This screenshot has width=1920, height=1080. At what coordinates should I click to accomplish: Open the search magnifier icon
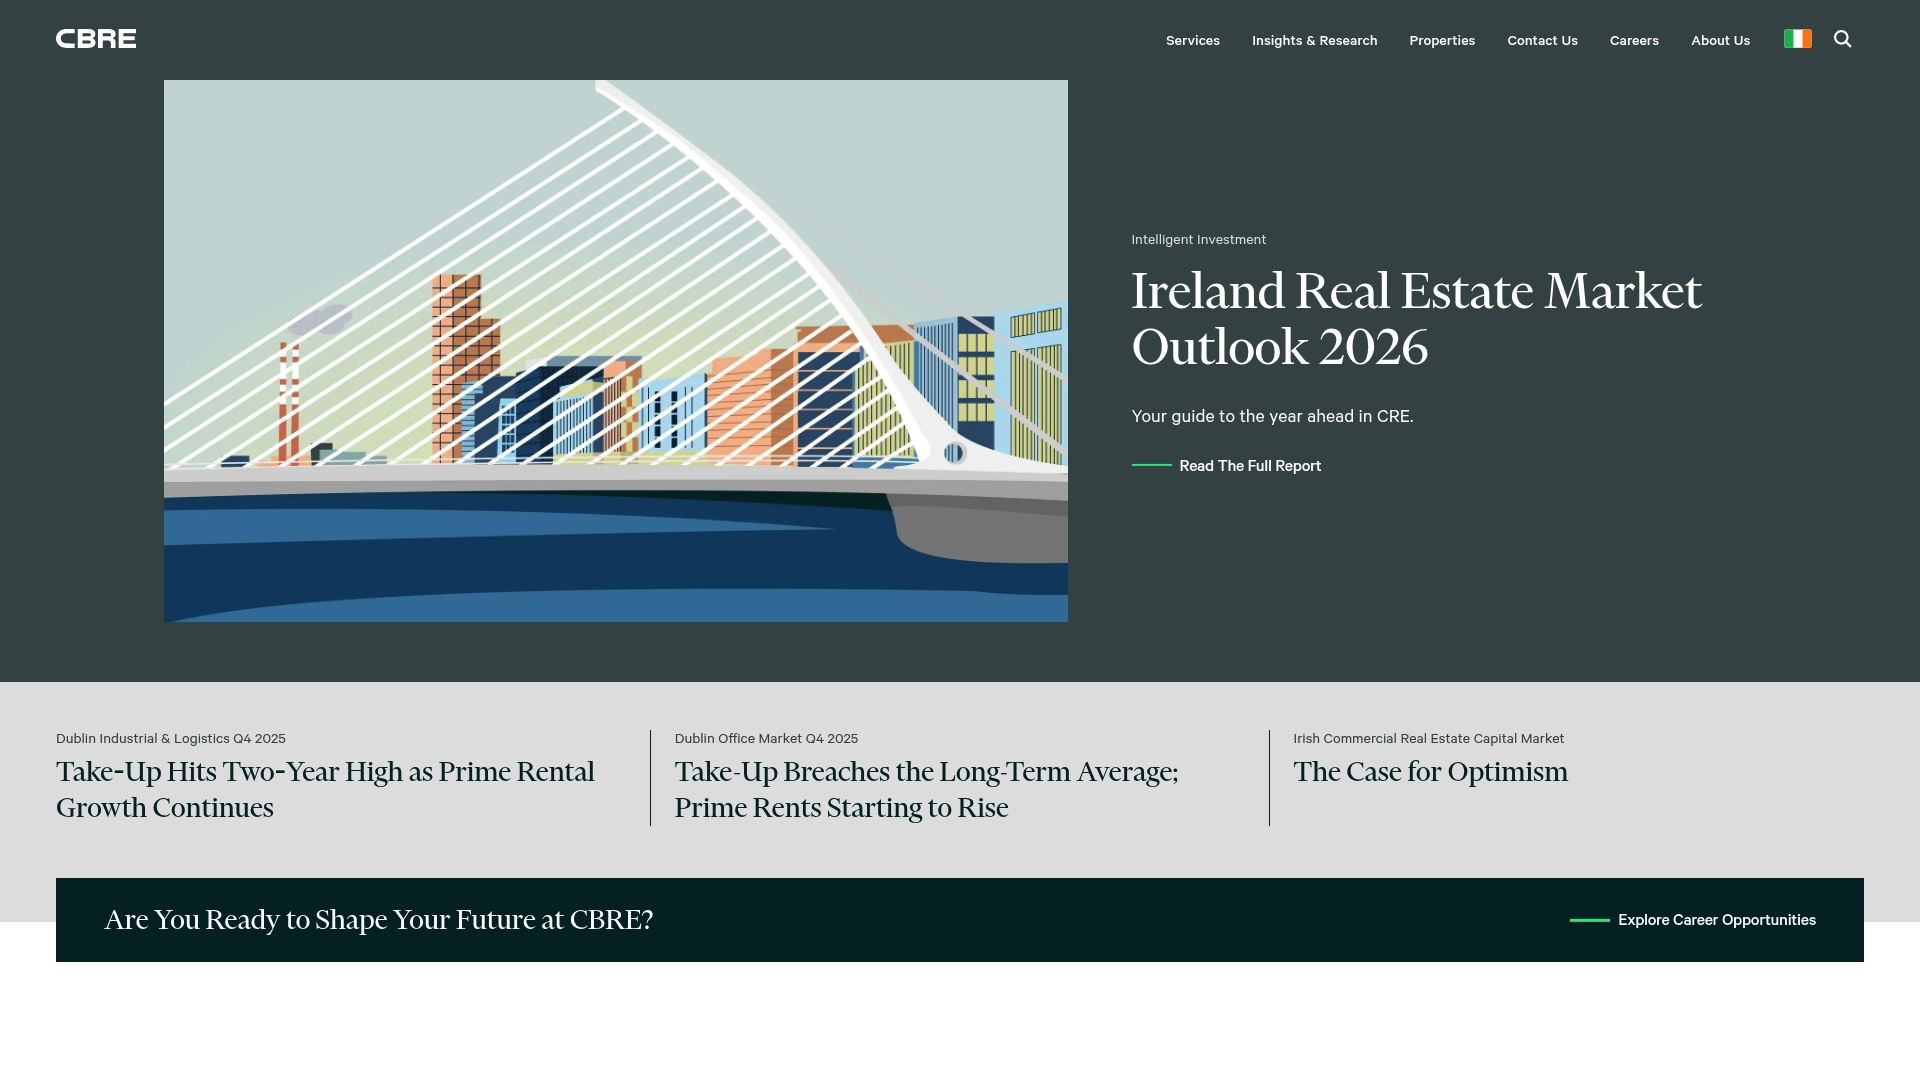pos(1842,39)
